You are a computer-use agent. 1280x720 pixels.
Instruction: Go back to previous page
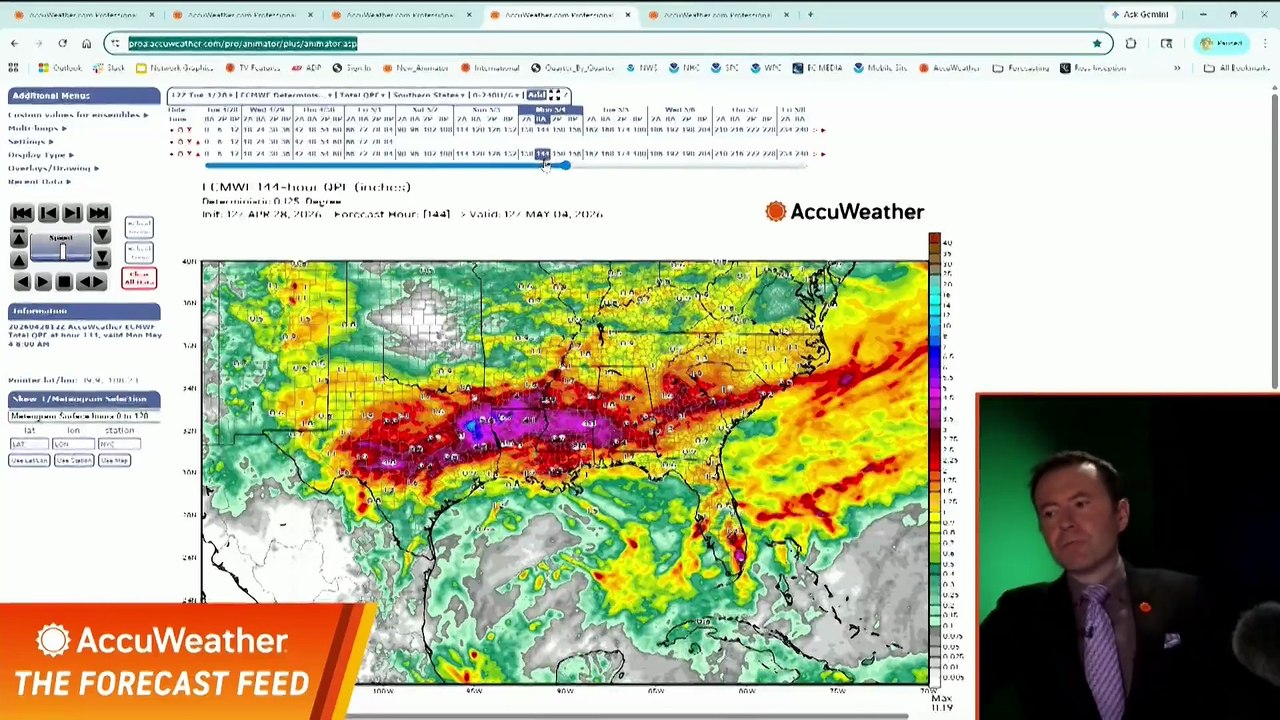[15, 43]
